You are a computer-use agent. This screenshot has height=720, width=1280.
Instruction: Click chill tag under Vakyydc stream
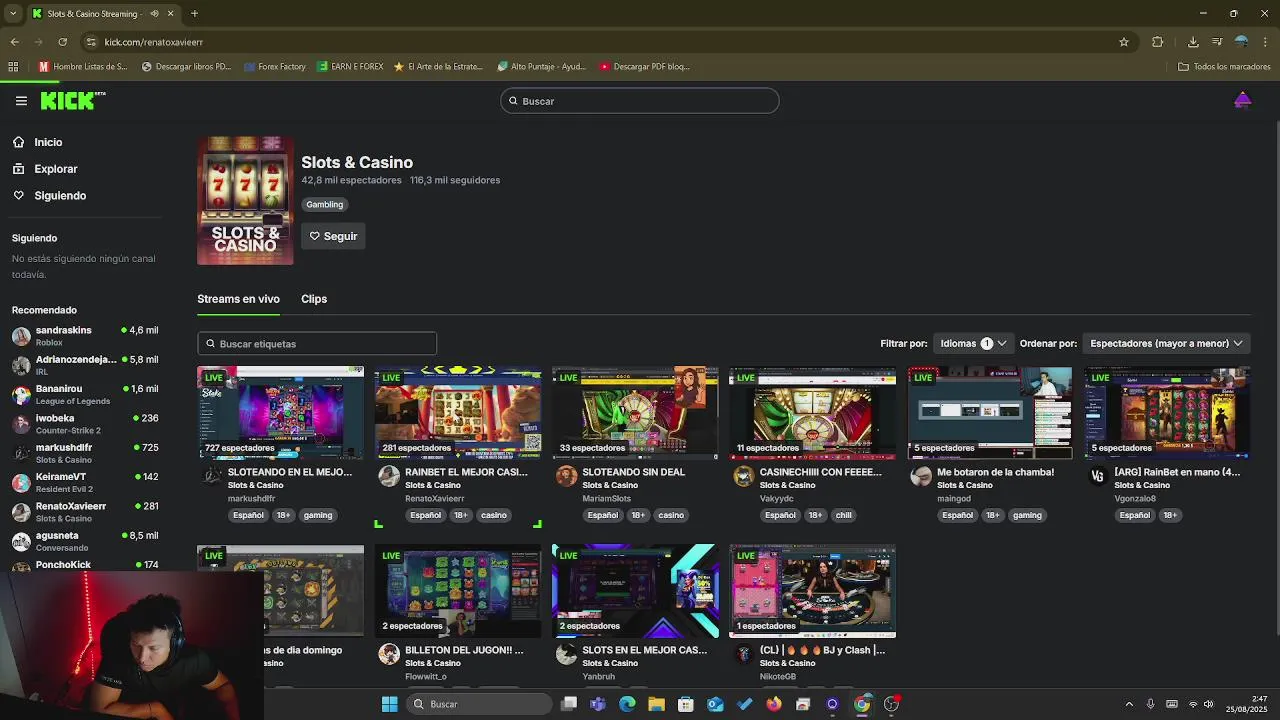click(x=844, y=515)
